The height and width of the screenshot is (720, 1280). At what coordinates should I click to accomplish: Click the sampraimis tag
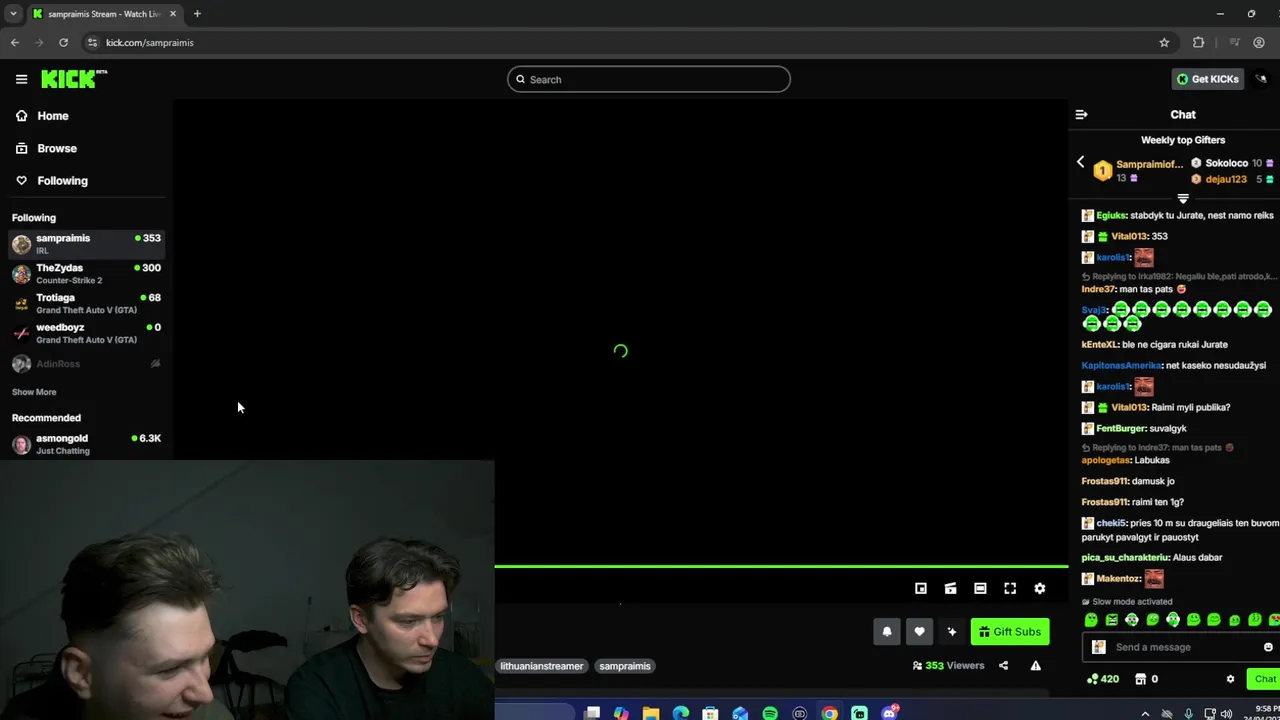click(625, 666)
